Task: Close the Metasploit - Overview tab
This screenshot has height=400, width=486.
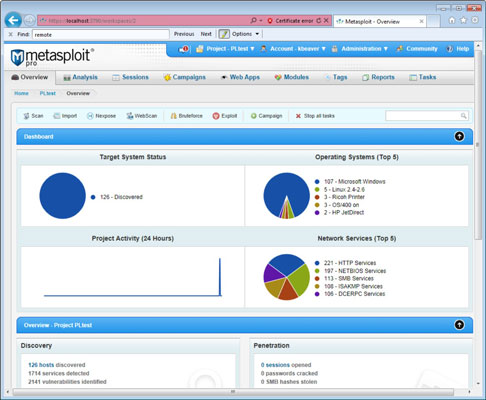Action: tap(421, 21)
